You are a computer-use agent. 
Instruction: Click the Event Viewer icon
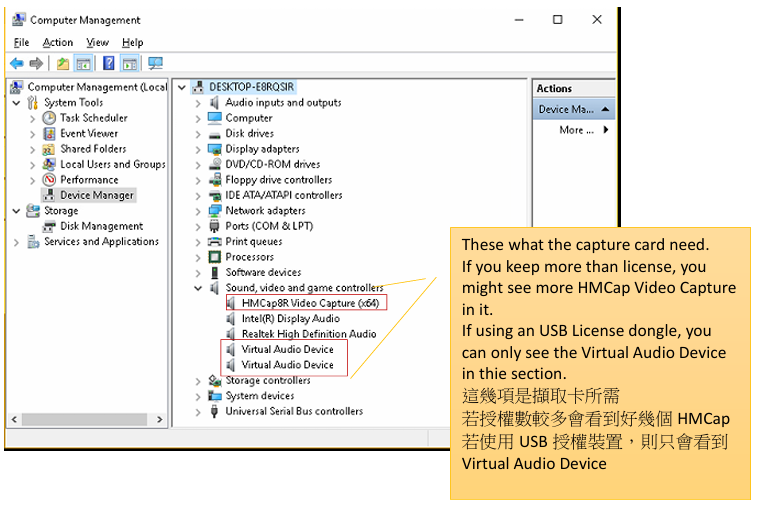point(49,134)
